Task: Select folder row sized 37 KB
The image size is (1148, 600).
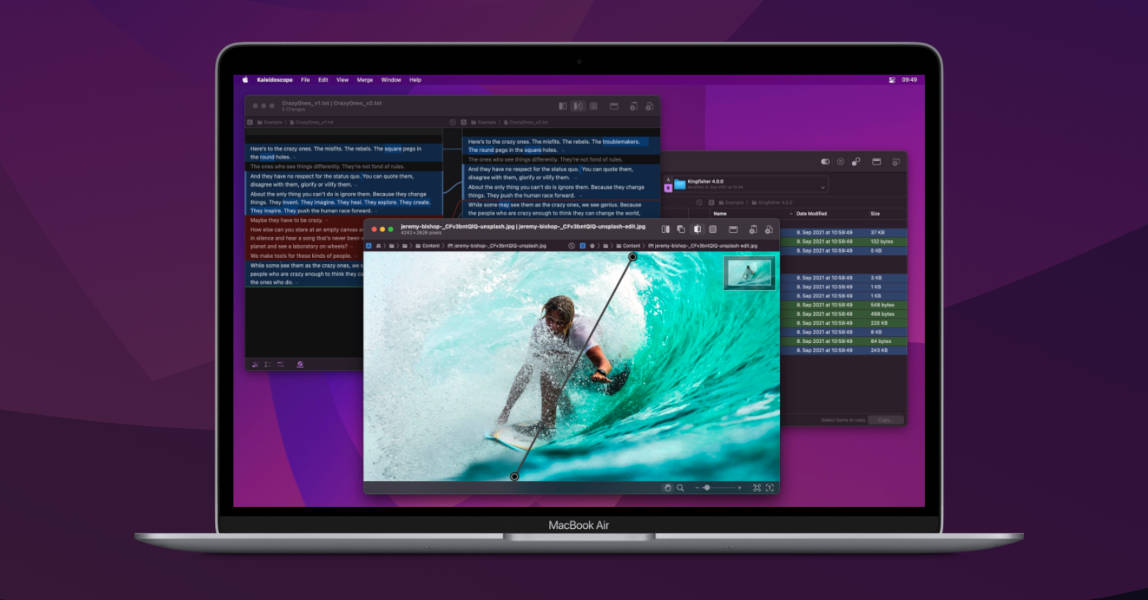Action: pyautogui.click(x=842, y=232)
